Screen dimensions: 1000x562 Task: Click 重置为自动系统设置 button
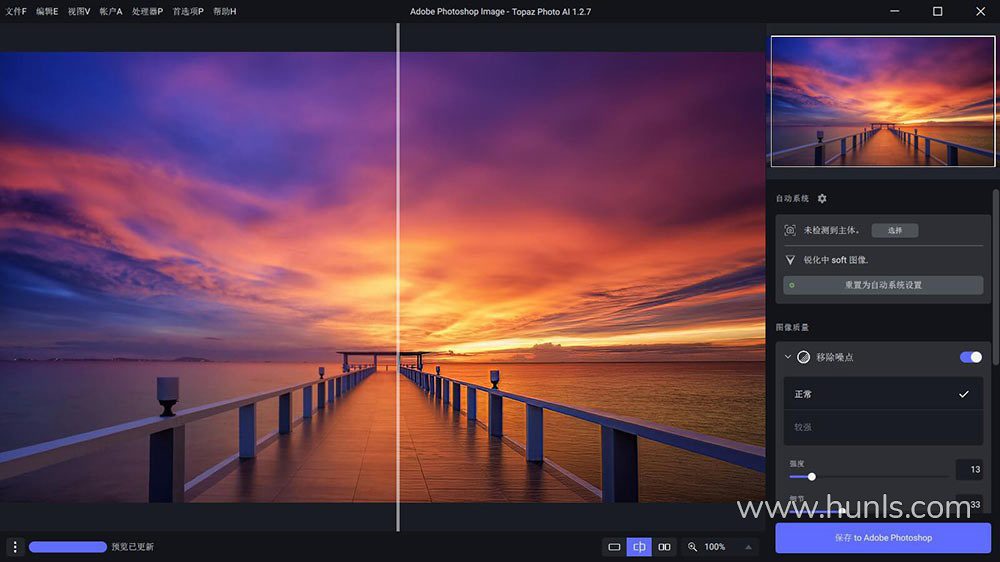[x=883, y=285]
